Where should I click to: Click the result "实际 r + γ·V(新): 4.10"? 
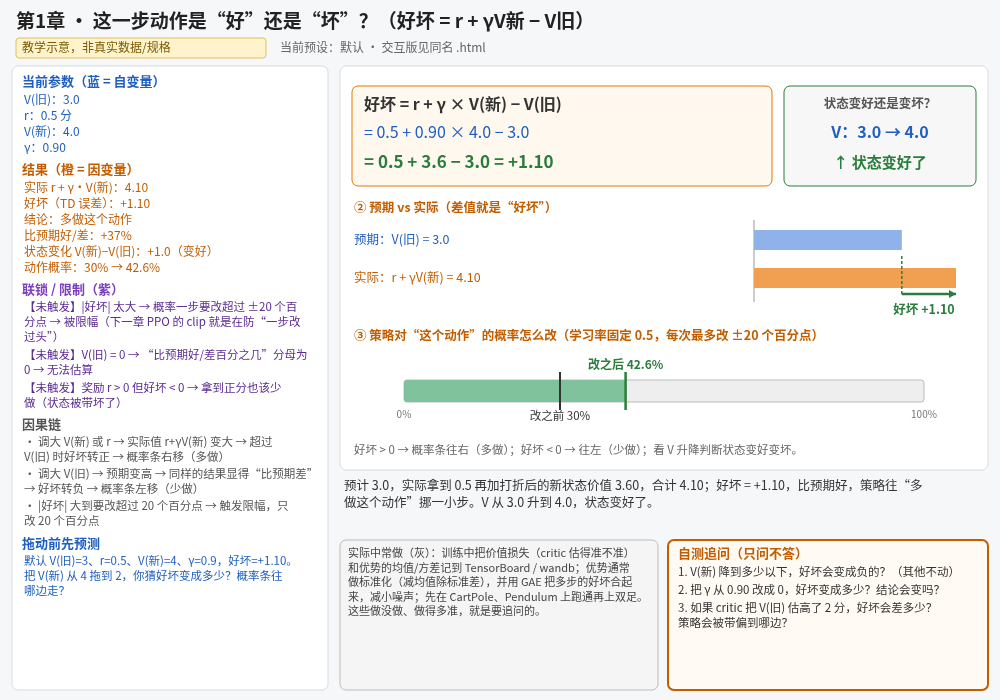pyautogui.click(x=86, y=187)
